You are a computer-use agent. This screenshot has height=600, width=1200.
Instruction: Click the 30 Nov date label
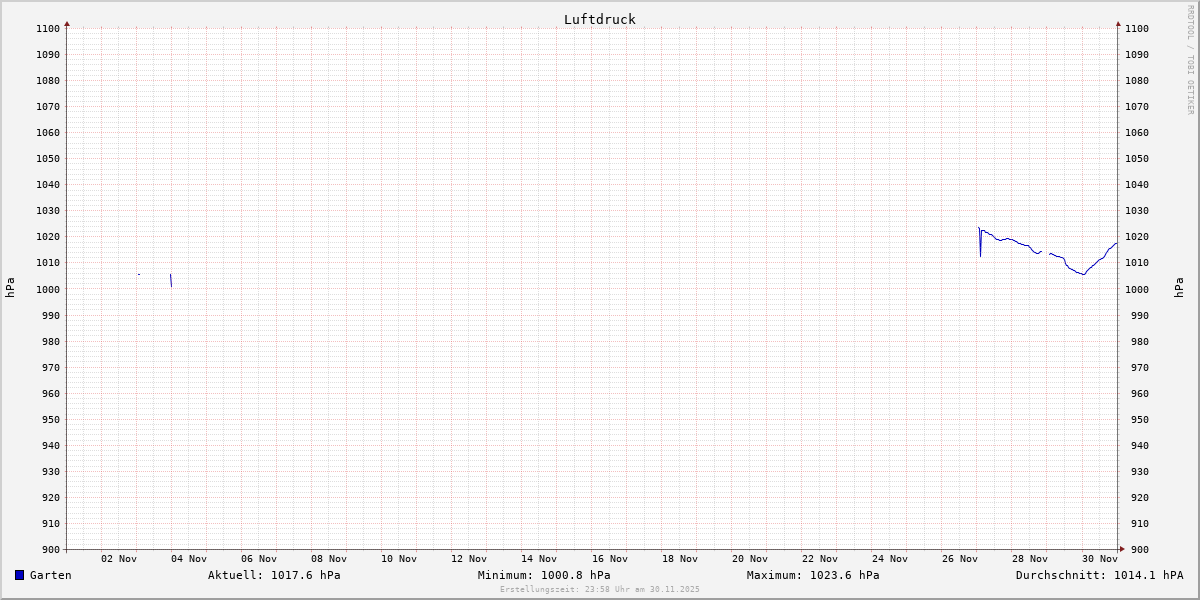point(1100,559)
